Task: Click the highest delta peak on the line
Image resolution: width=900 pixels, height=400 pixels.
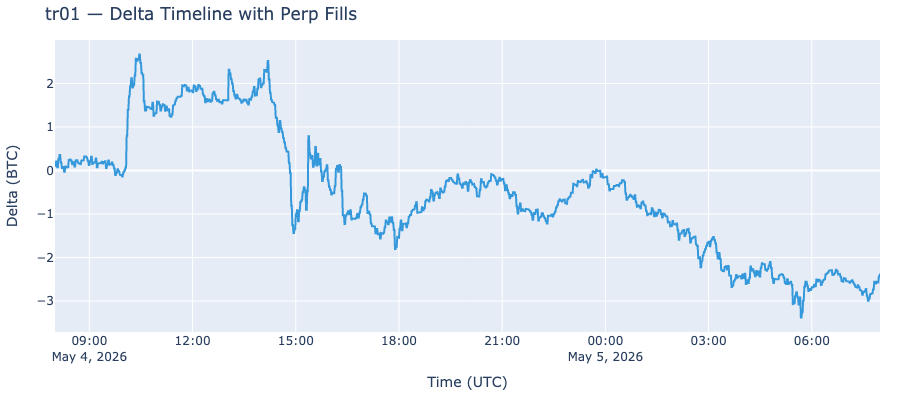Action: coord(139,55)
